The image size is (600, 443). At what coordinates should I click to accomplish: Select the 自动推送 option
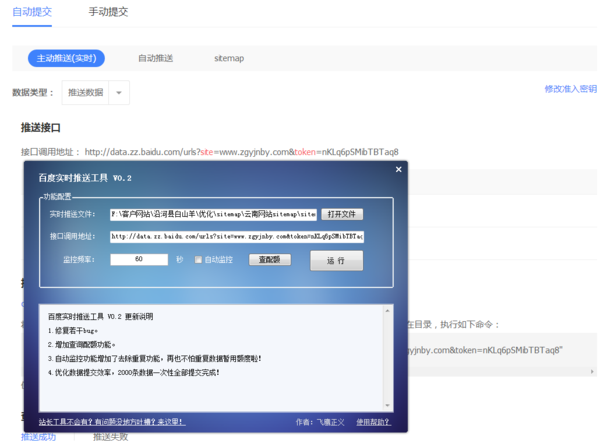coord(155,58)
